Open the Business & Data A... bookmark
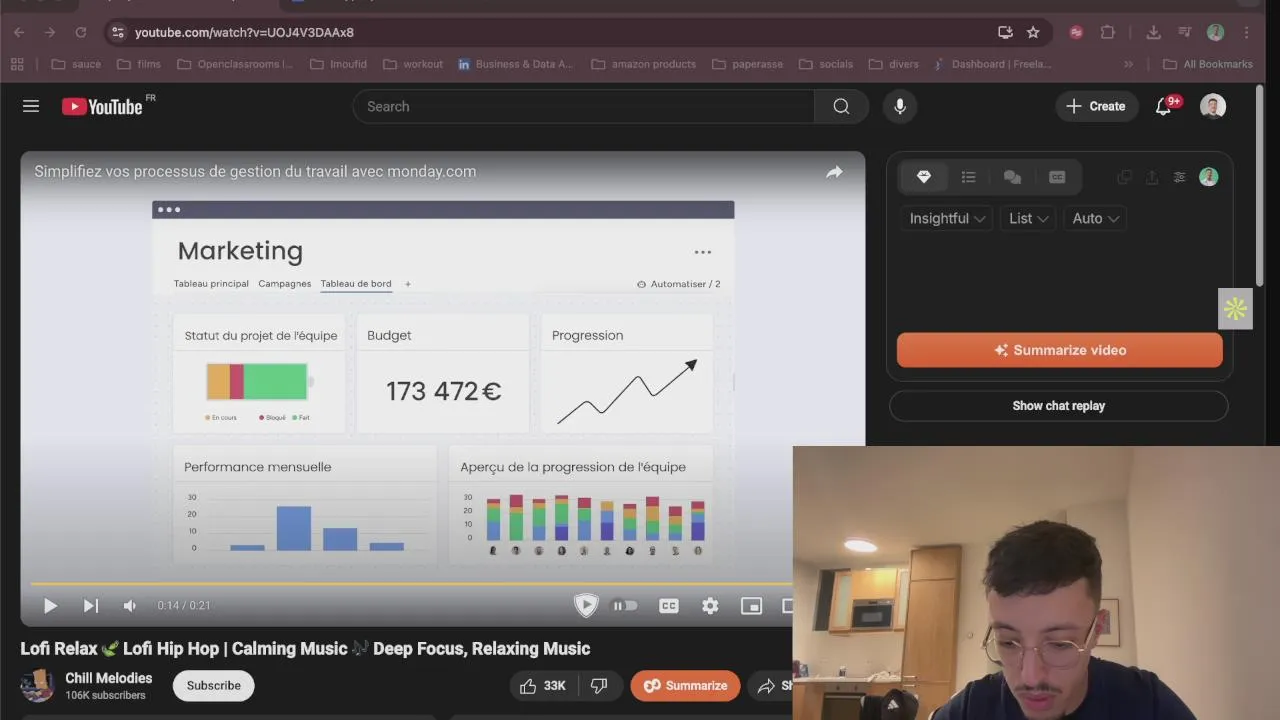Screen dimensions: 1280x720 (x=515, y=64)
